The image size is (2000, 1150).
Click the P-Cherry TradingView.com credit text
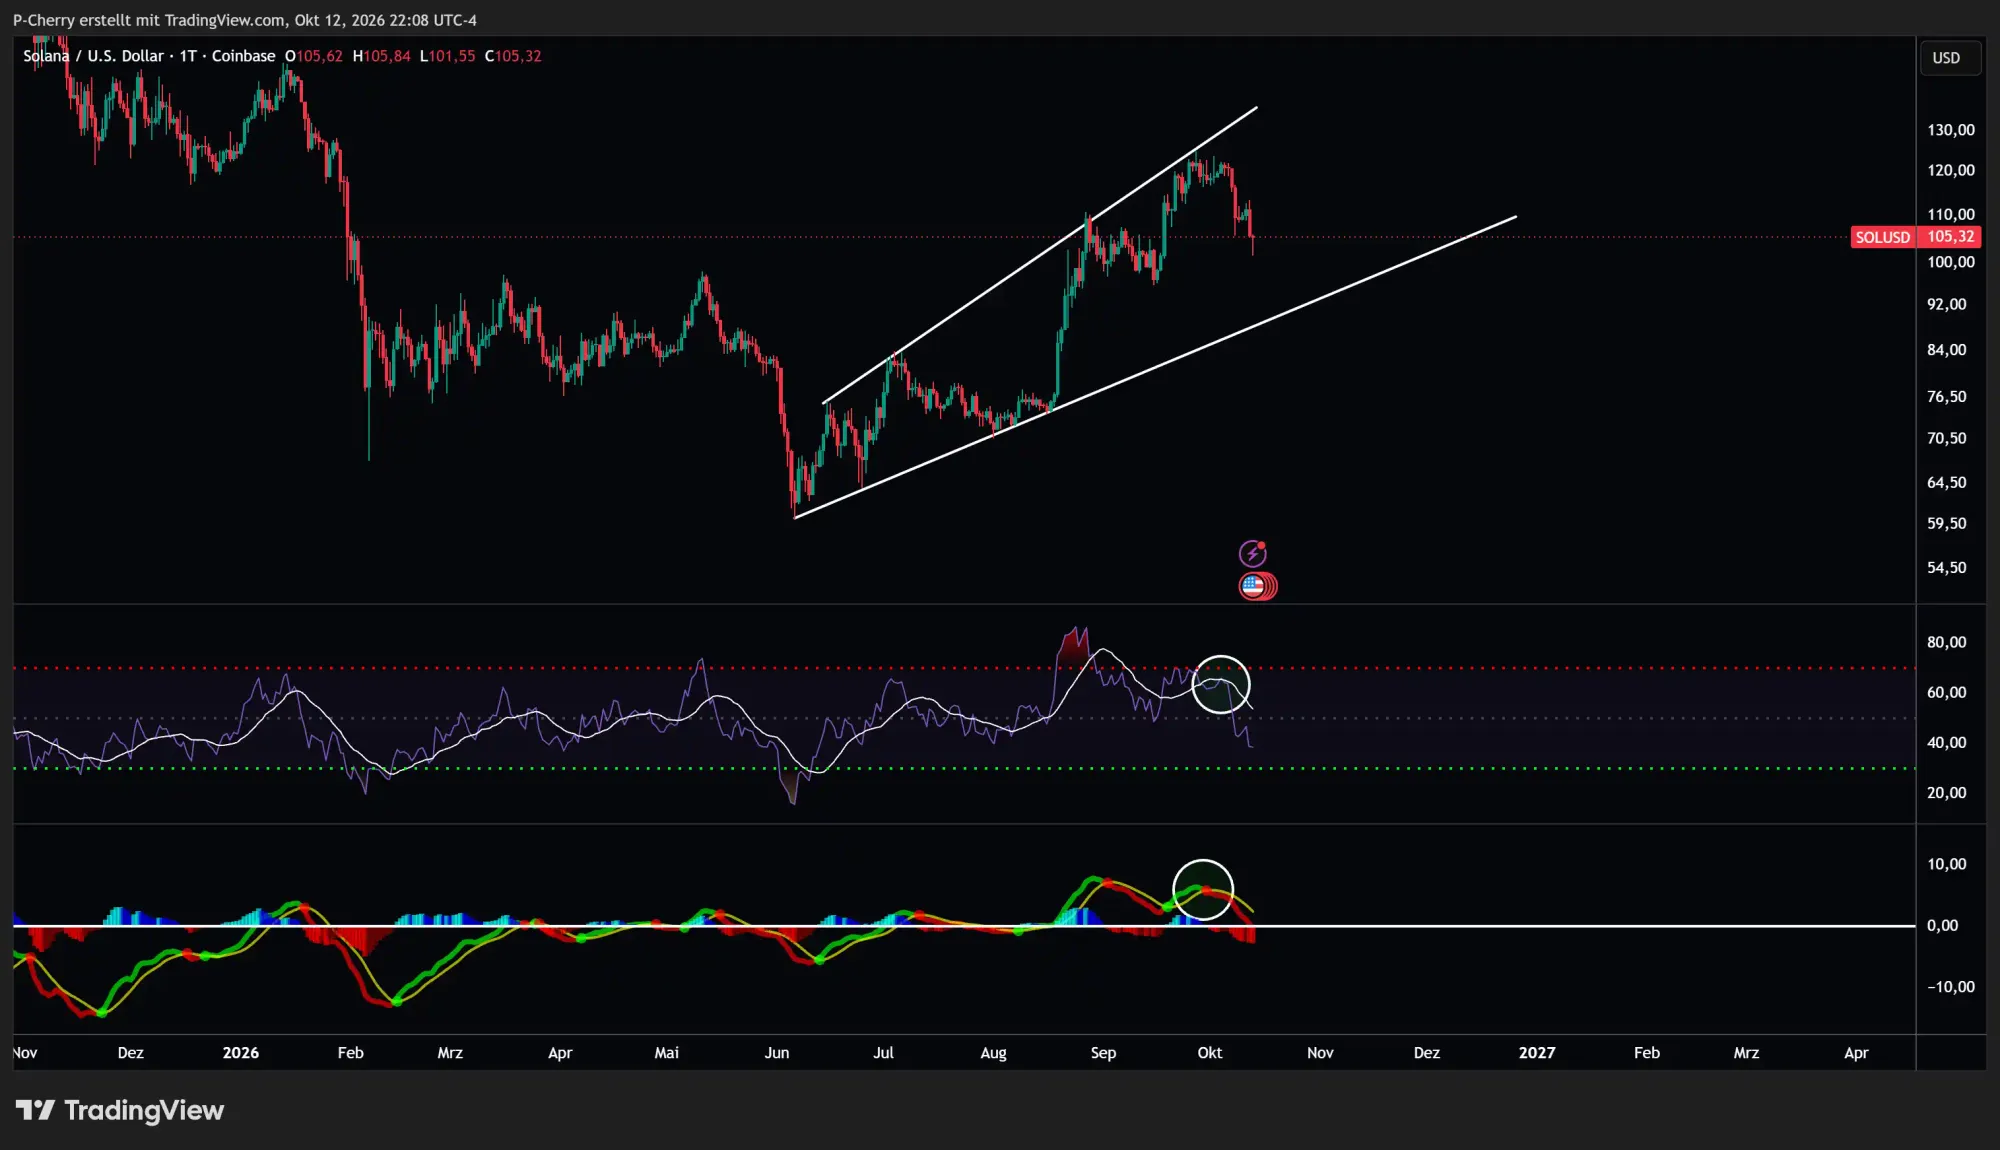click(x=245, y=20)
